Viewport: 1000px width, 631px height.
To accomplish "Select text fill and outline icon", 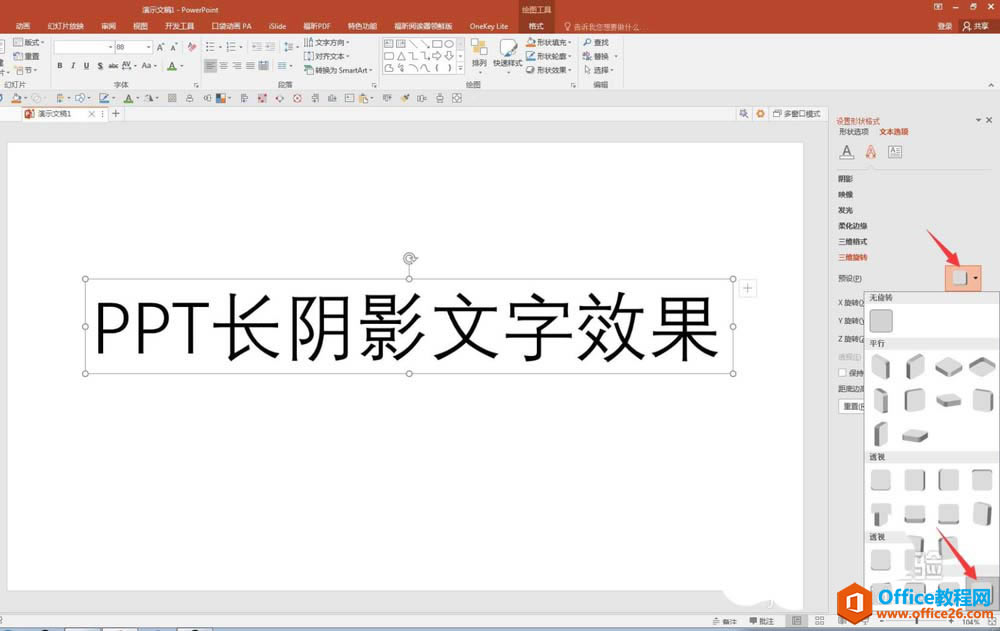I will (x=846, y=152).
